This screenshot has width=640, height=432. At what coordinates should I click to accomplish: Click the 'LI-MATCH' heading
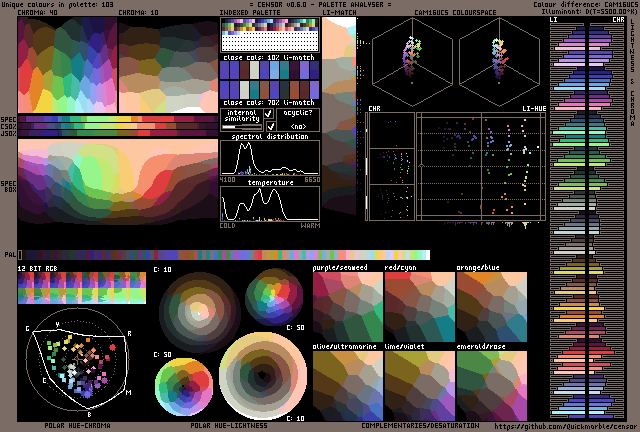click(x=340, y=13)
